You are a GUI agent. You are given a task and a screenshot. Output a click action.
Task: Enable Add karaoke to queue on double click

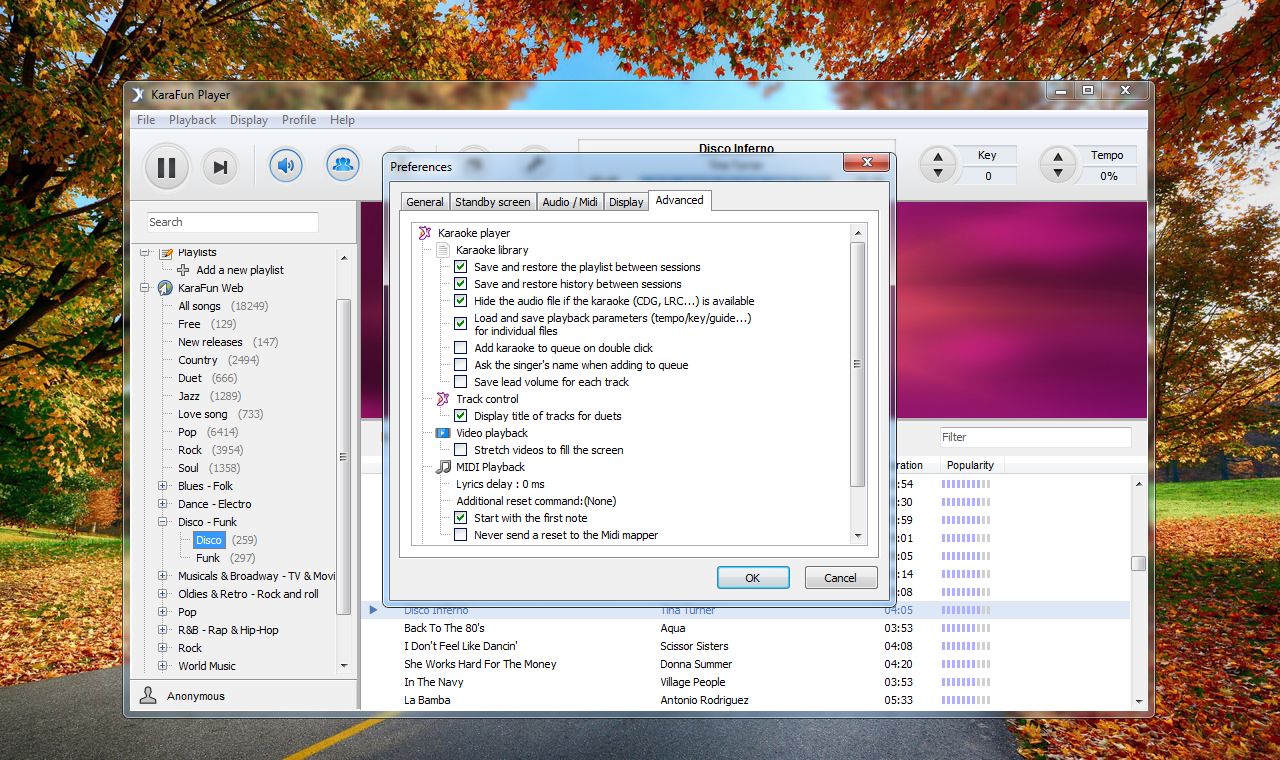461,348
